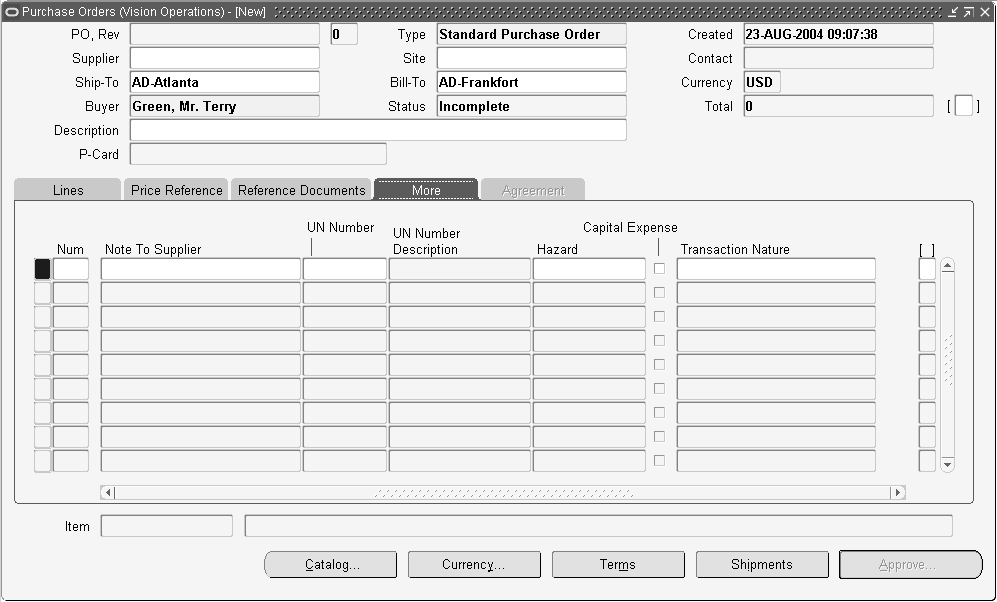Viewport: 997px width, 602px height.
Task: Open the Catalog dialog button
Action: [x=331, y=564]
